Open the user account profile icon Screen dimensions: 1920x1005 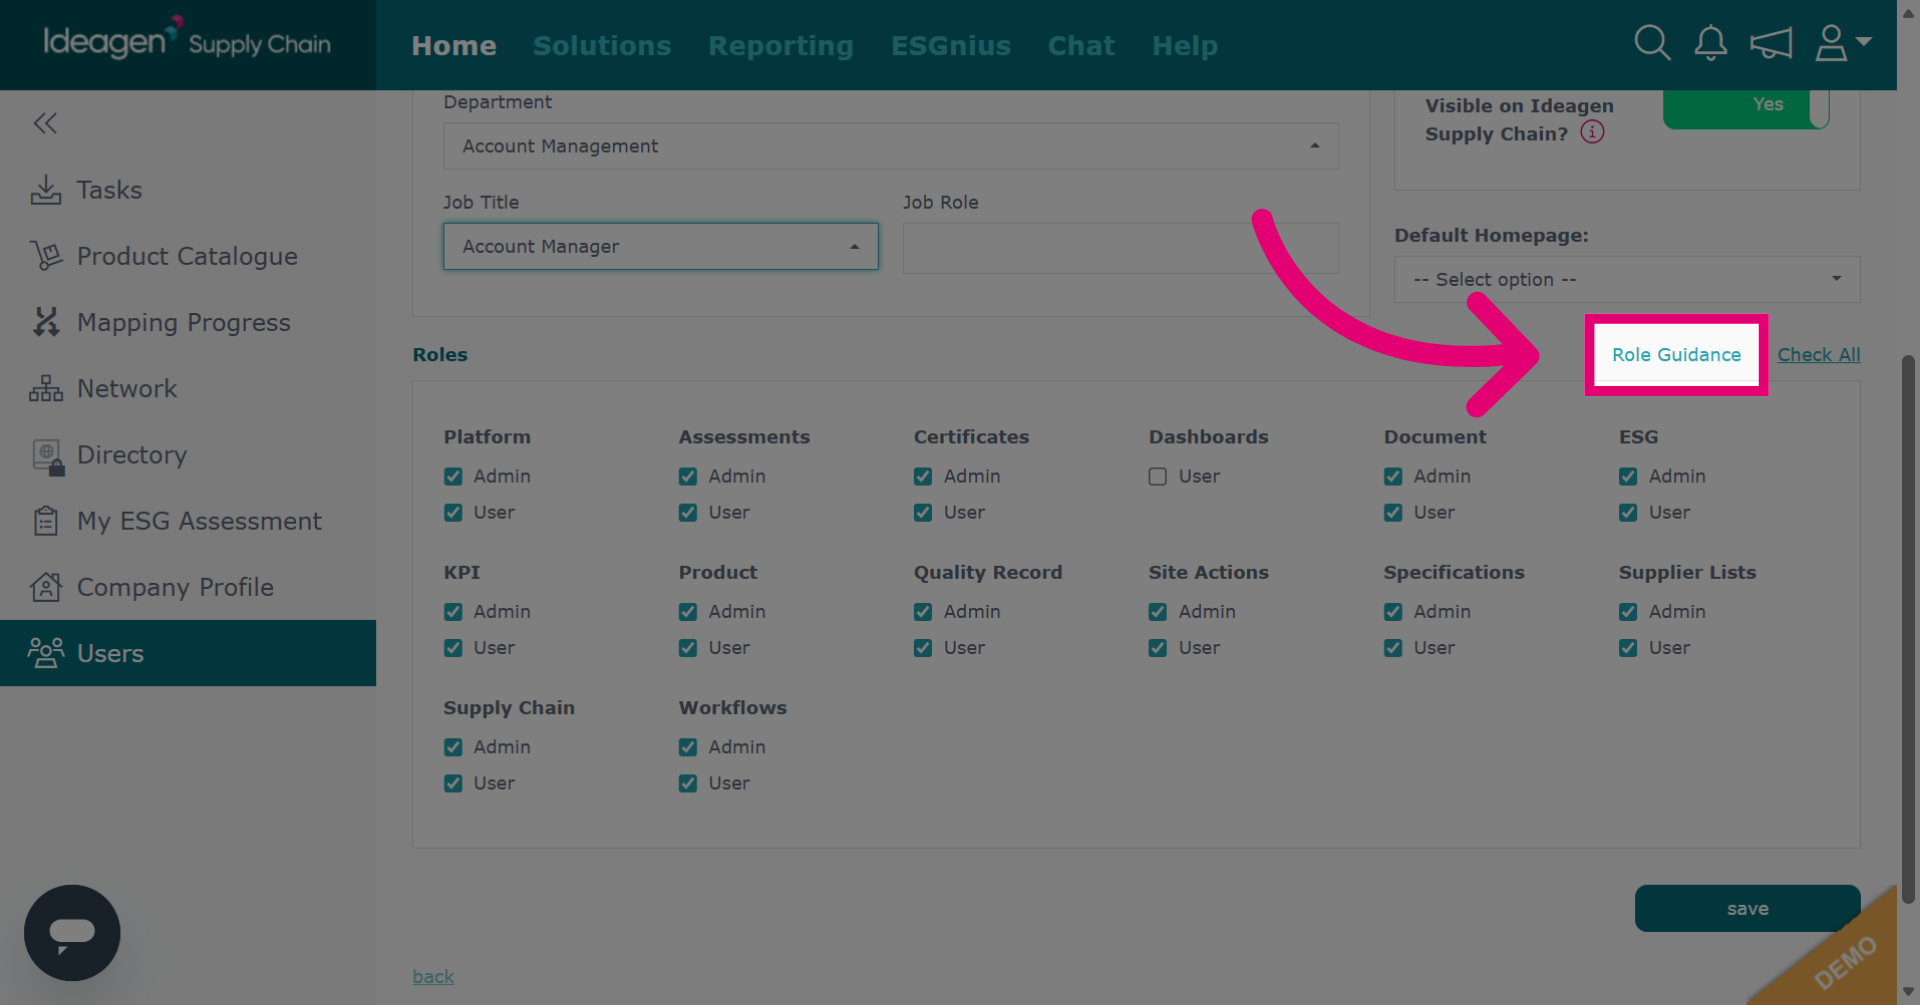tap(1842, 43)
